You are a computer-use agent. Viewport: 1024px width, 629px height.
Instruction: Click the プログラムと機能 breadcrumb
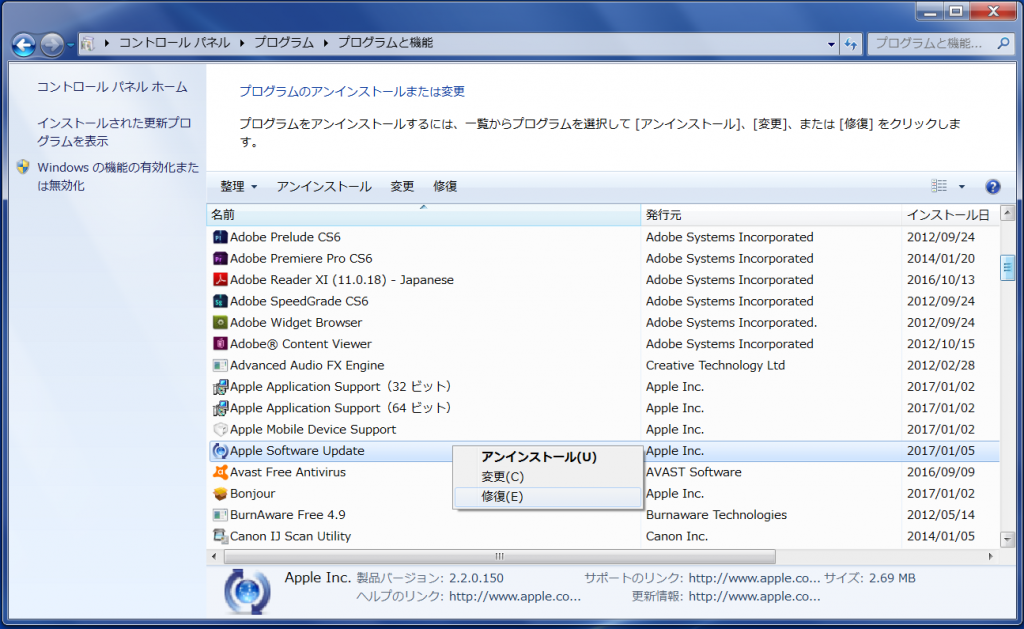[385, 43]
